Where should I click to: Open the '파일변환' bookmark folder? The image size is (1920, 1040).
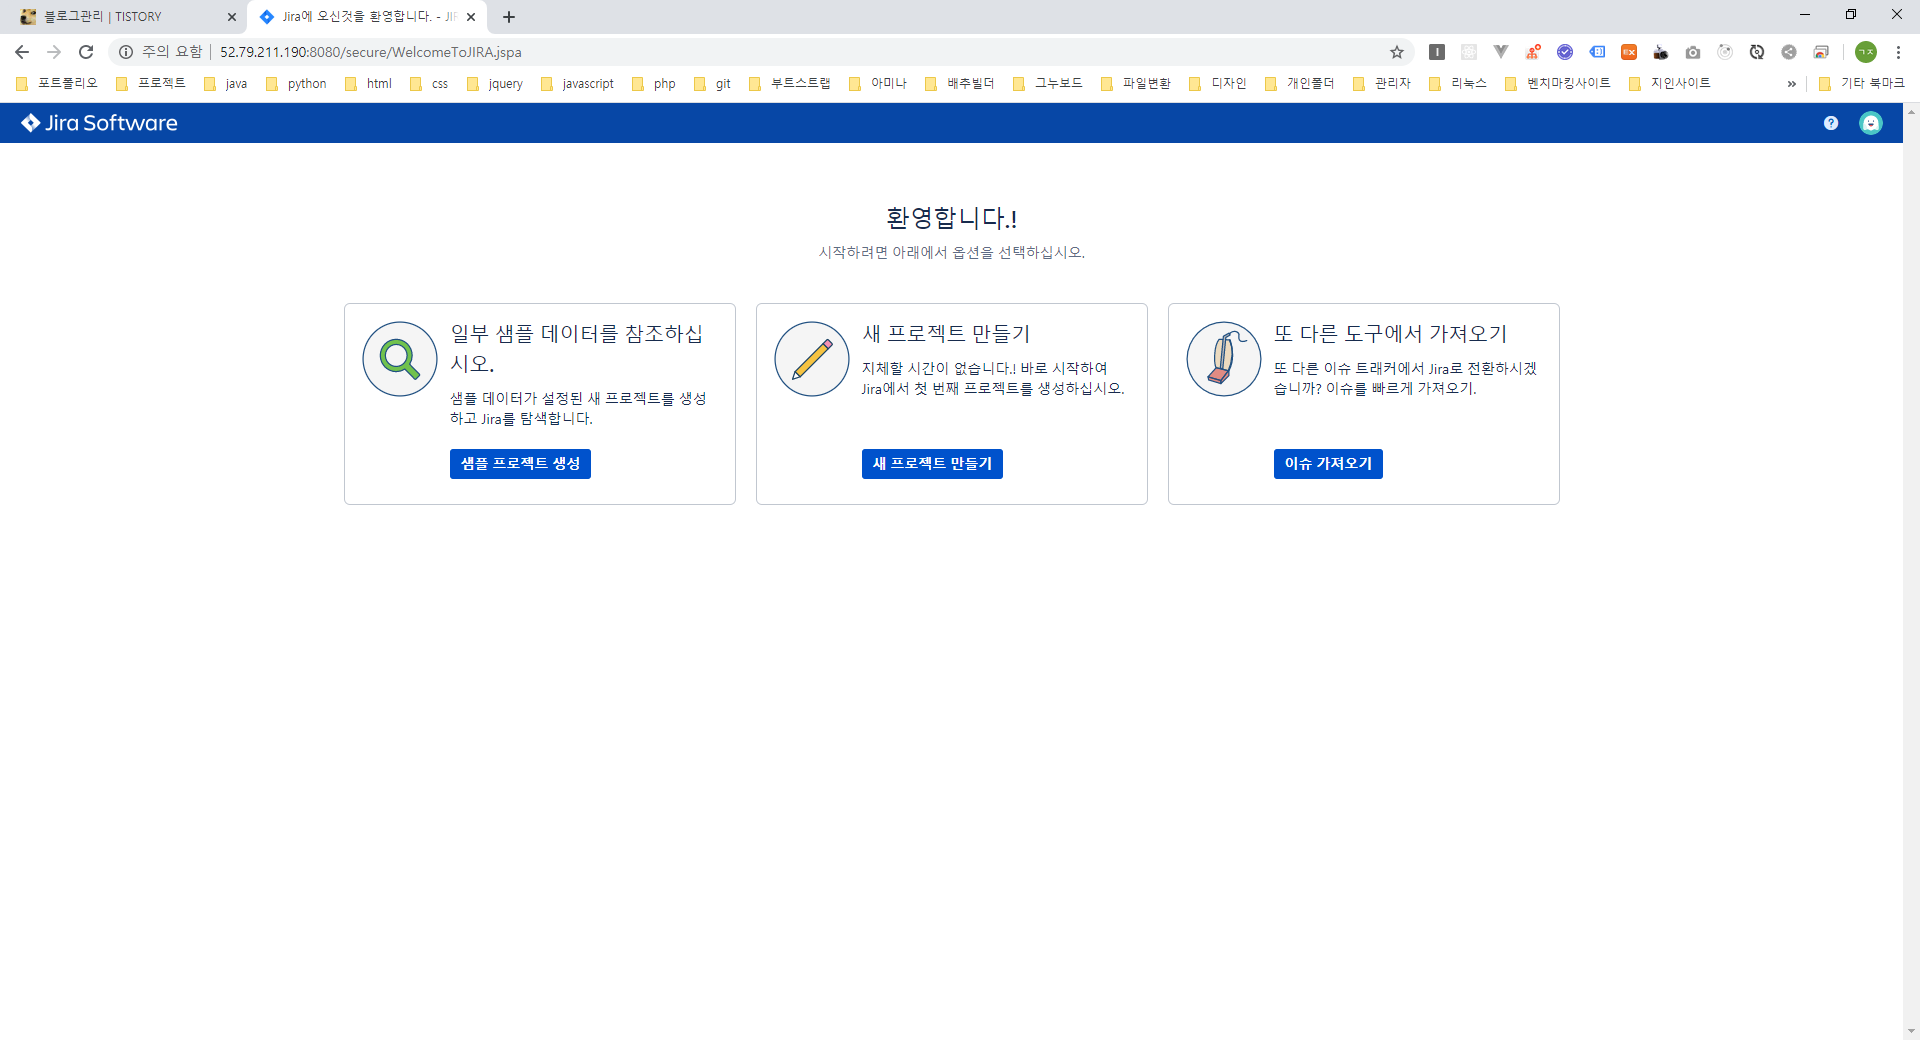click(x=1136, y=84)
